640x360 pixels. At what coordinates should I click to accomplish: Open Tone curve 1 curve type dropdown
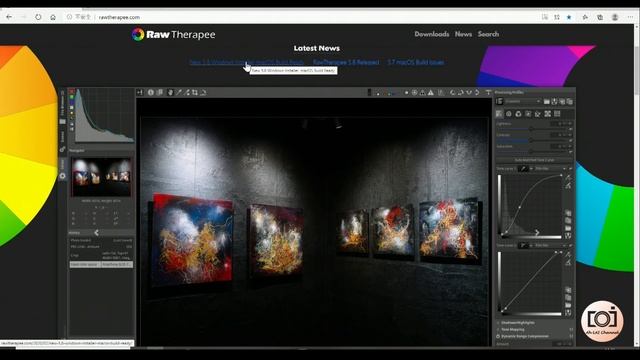(526, 168)
